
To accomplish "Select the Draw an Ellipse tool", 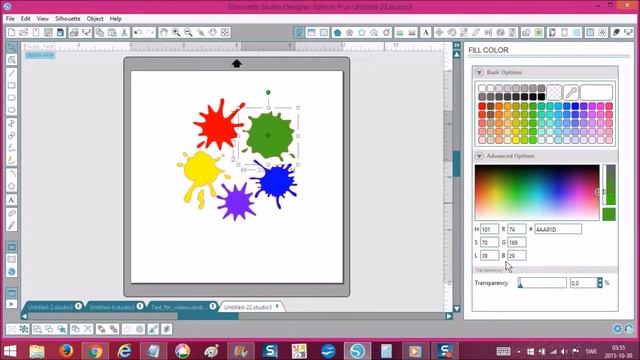I will pyautogui.click(x=11, y=110).
